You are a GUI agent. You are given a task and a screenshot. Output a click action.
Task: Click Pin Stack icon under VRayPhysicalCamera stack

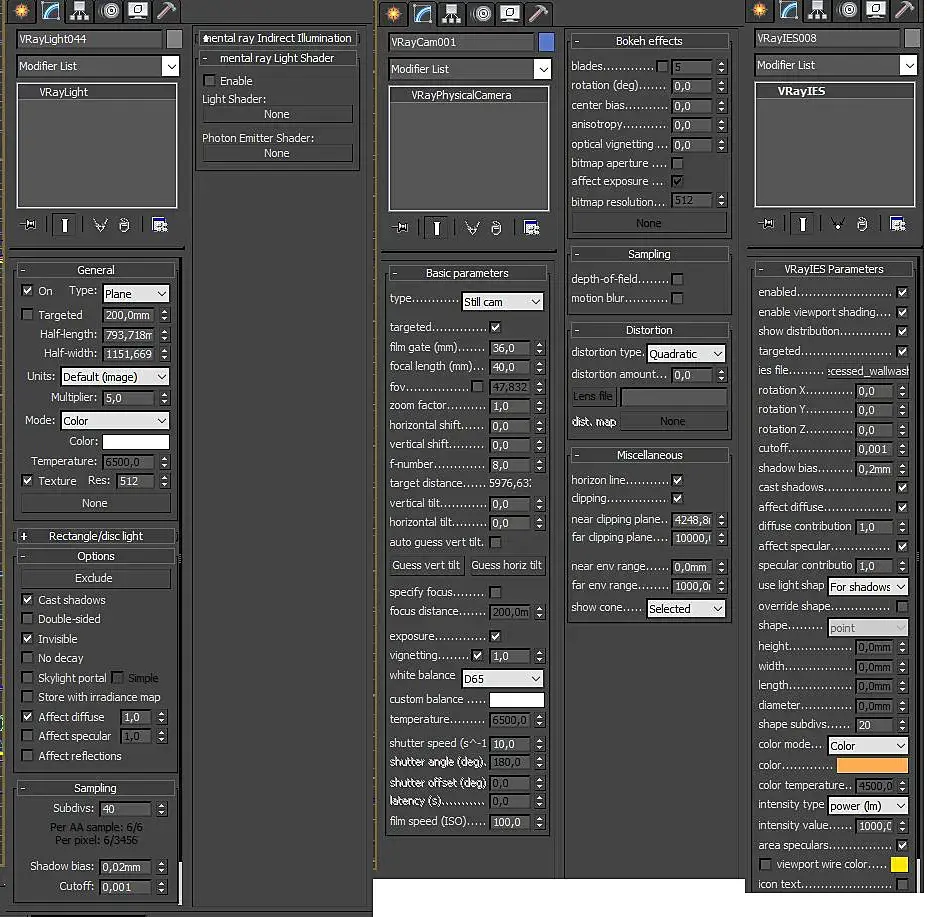(400, 228)
